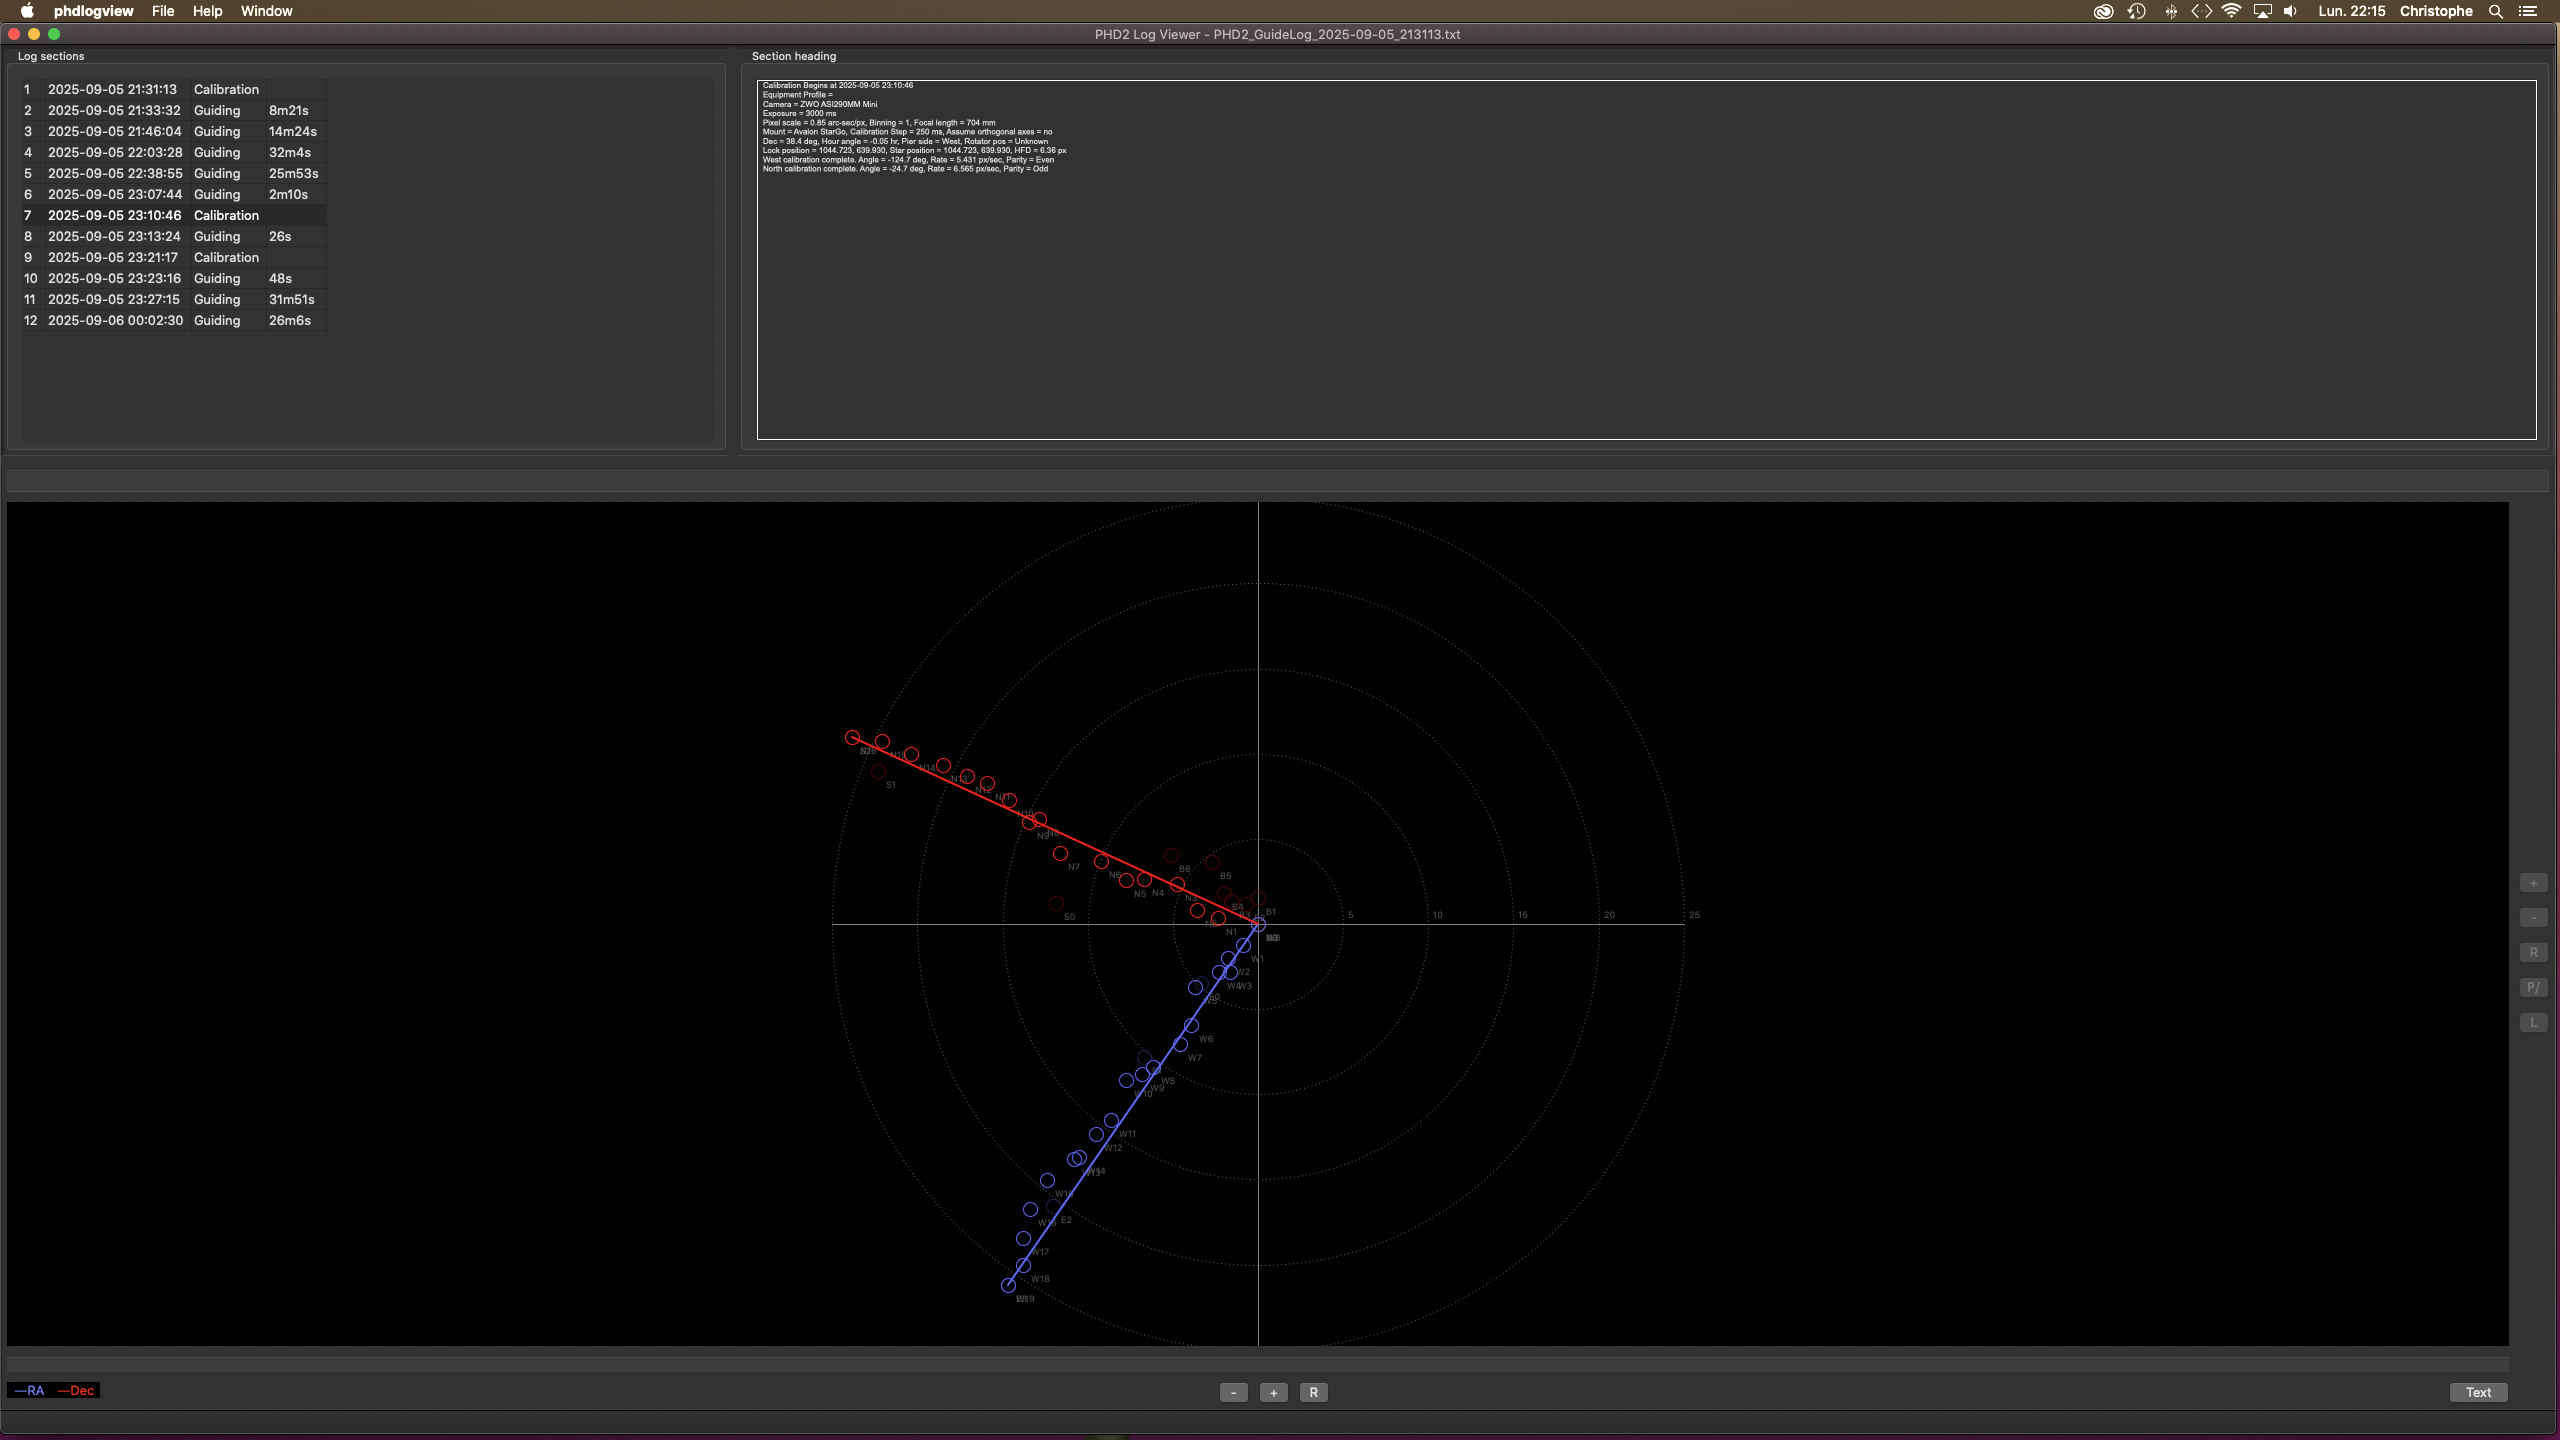
Task: Click the L button on right side
Action: click(x=2533, y=1022)
